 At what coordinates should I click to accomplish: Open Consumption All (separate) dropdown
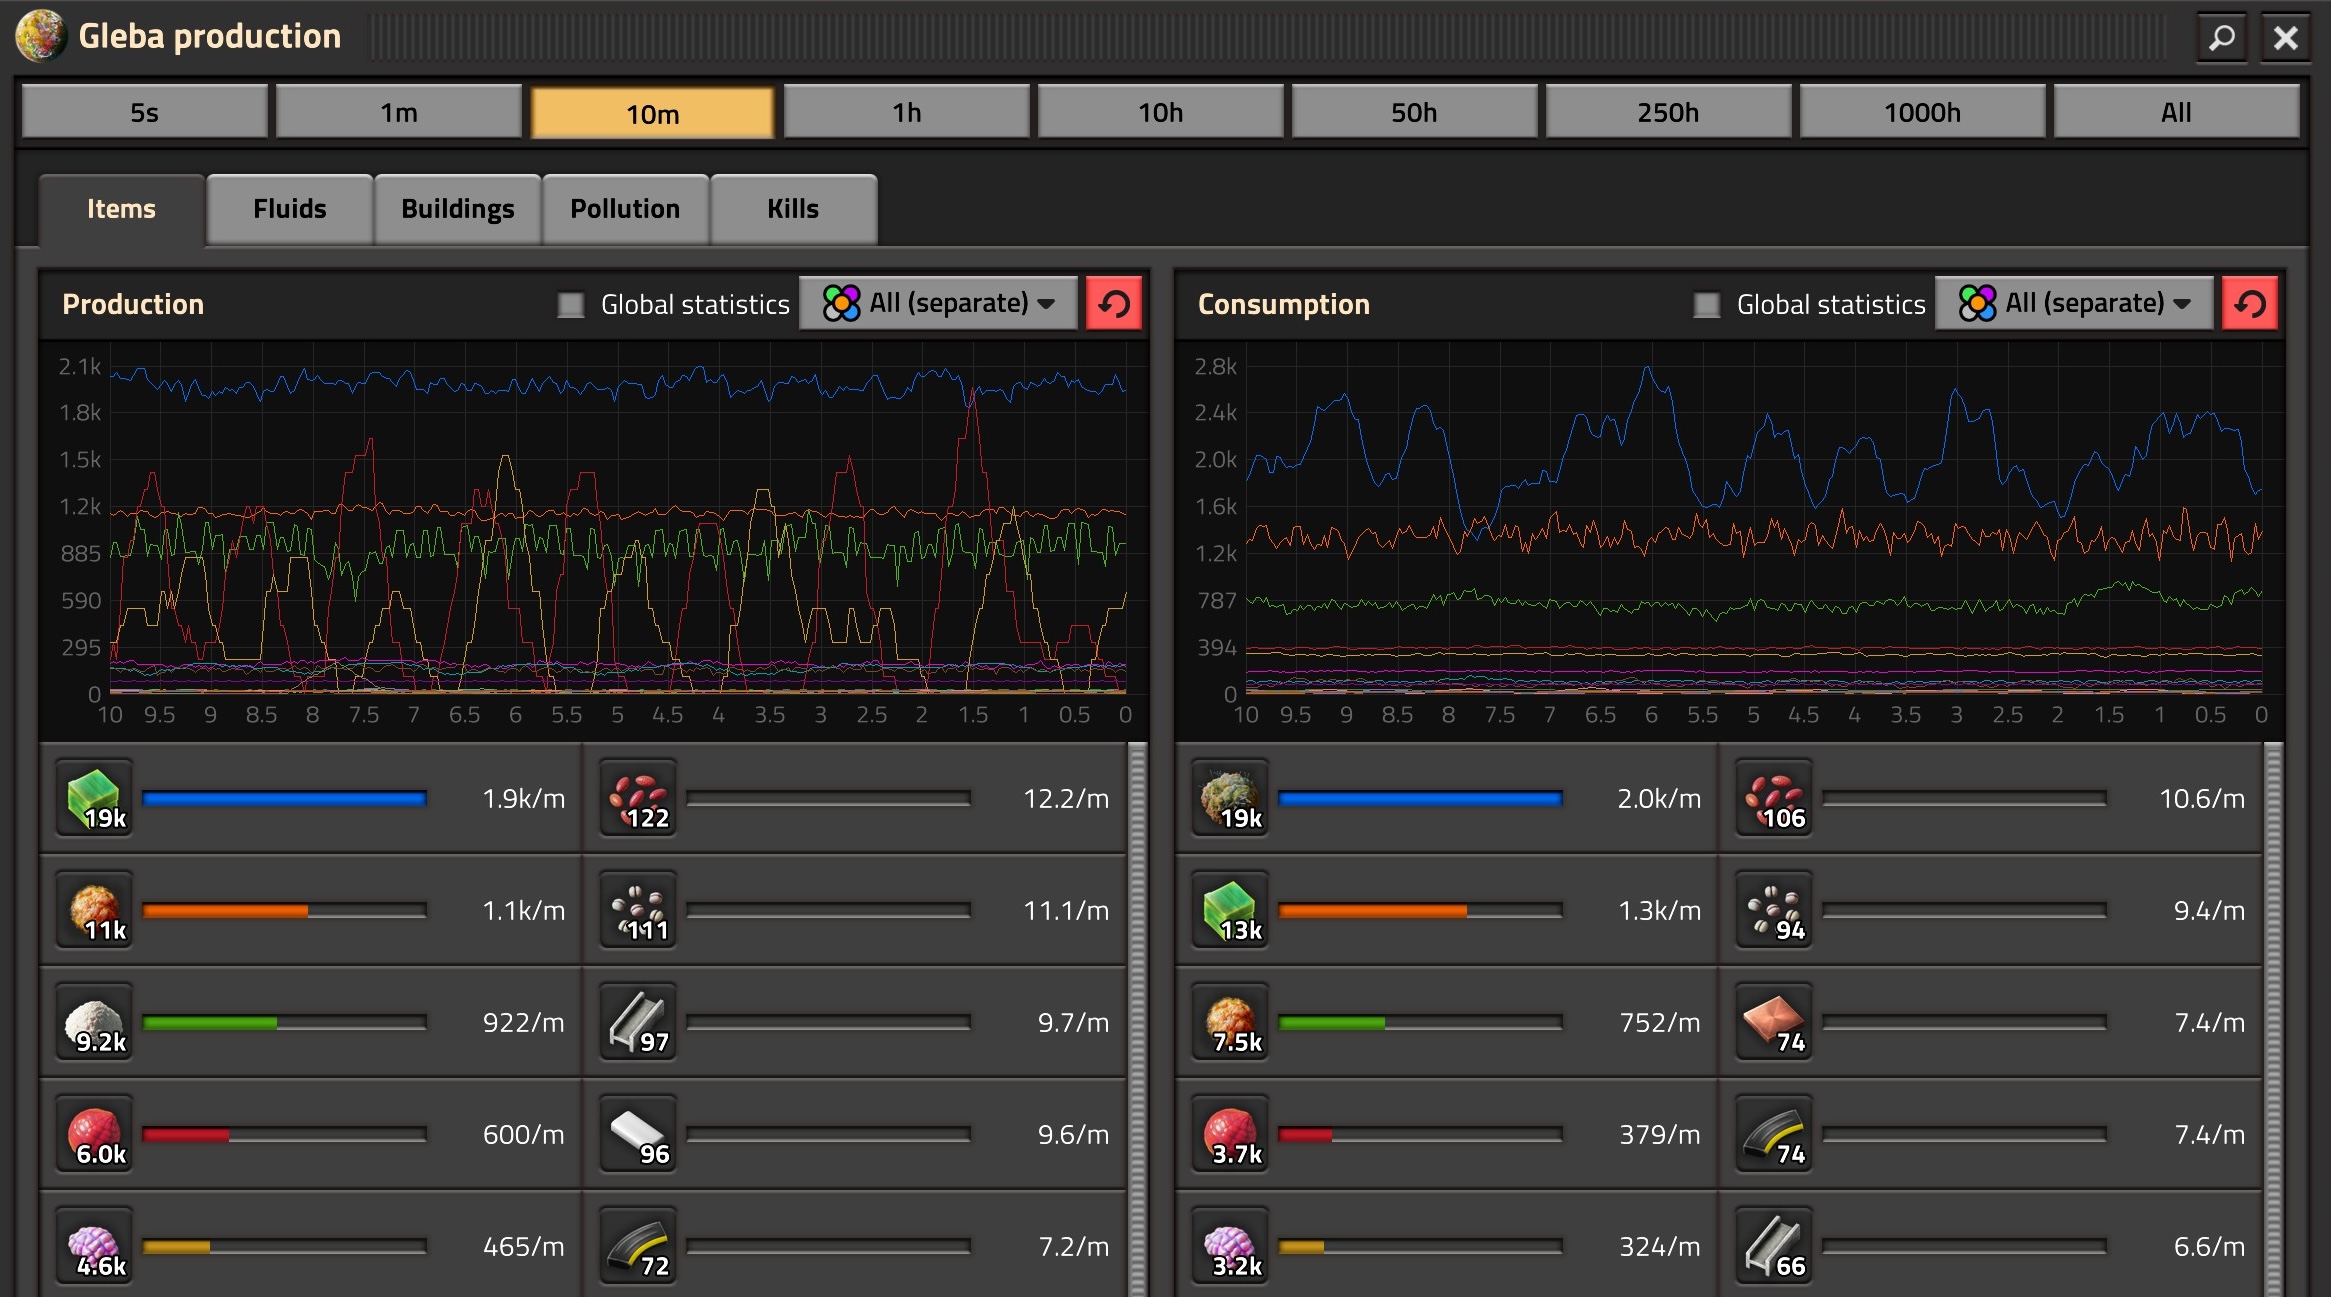(x=2074, y=303)
